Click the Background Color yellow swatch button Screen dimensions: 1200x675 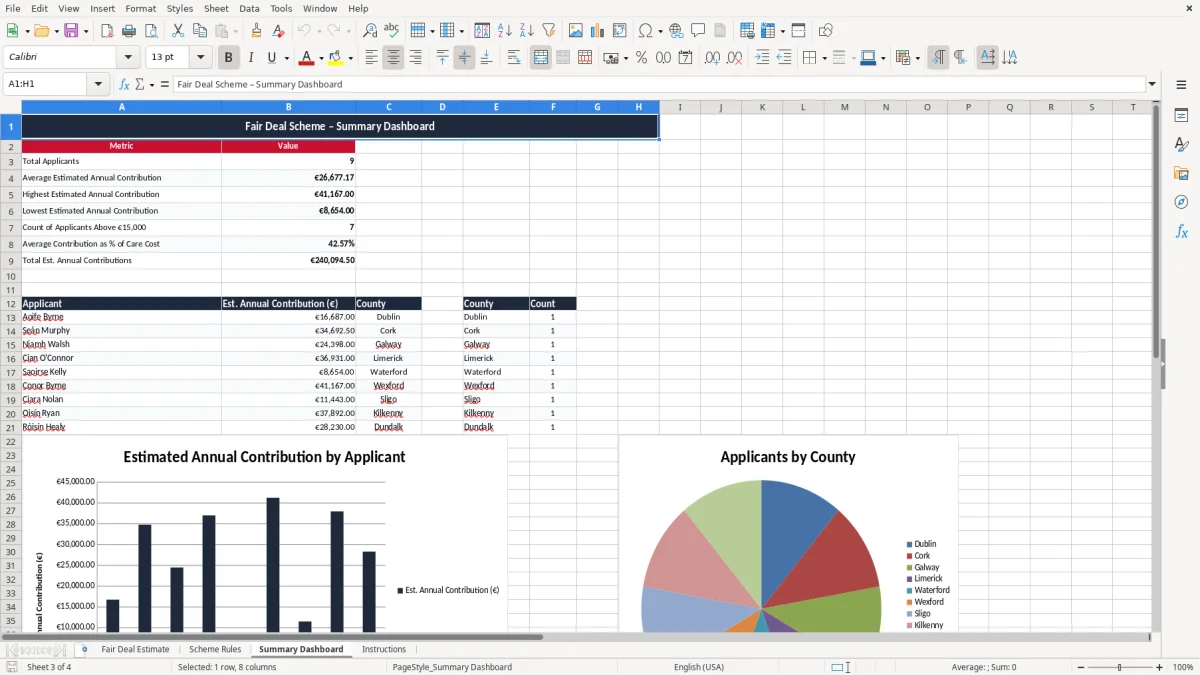(x=336, y=58)
